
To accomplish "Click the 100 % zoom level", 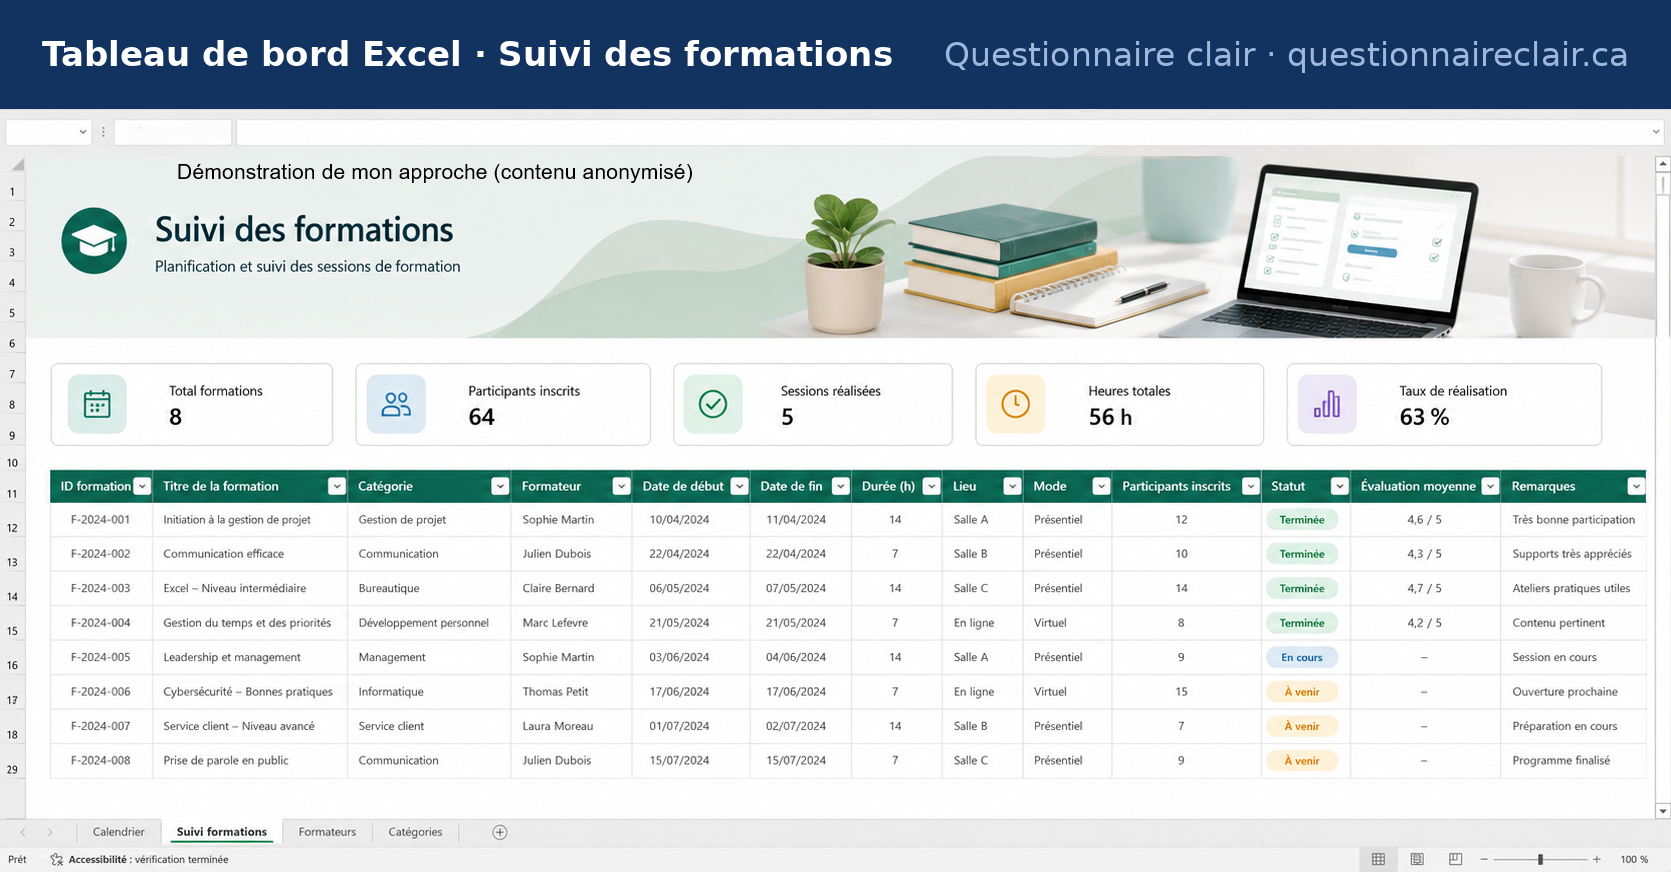I will (x=1634, y=859).
